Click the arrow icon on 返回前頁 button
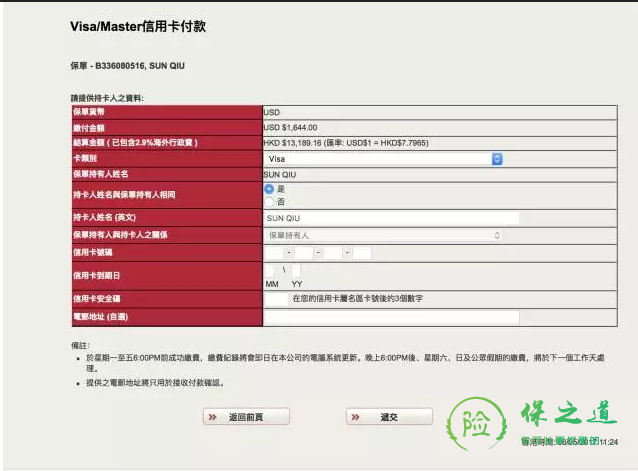 point(213,417)
